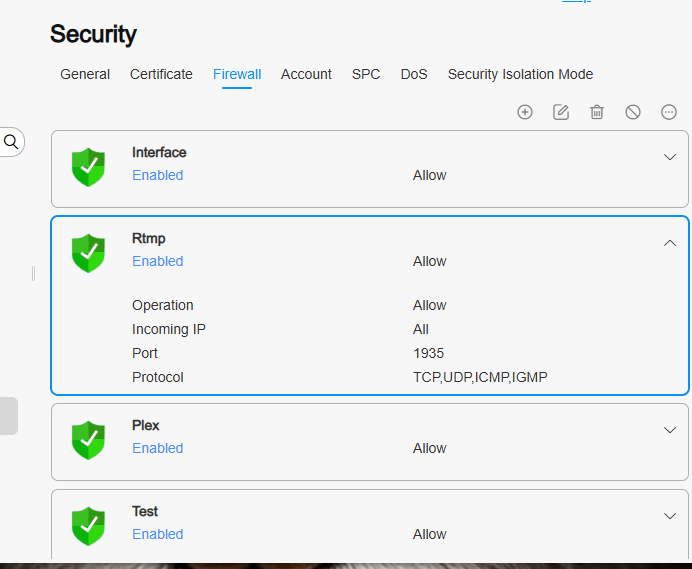Click the green shield of Plex rule
The height and width of the screenshot is (569, 692).
[88, 440]
